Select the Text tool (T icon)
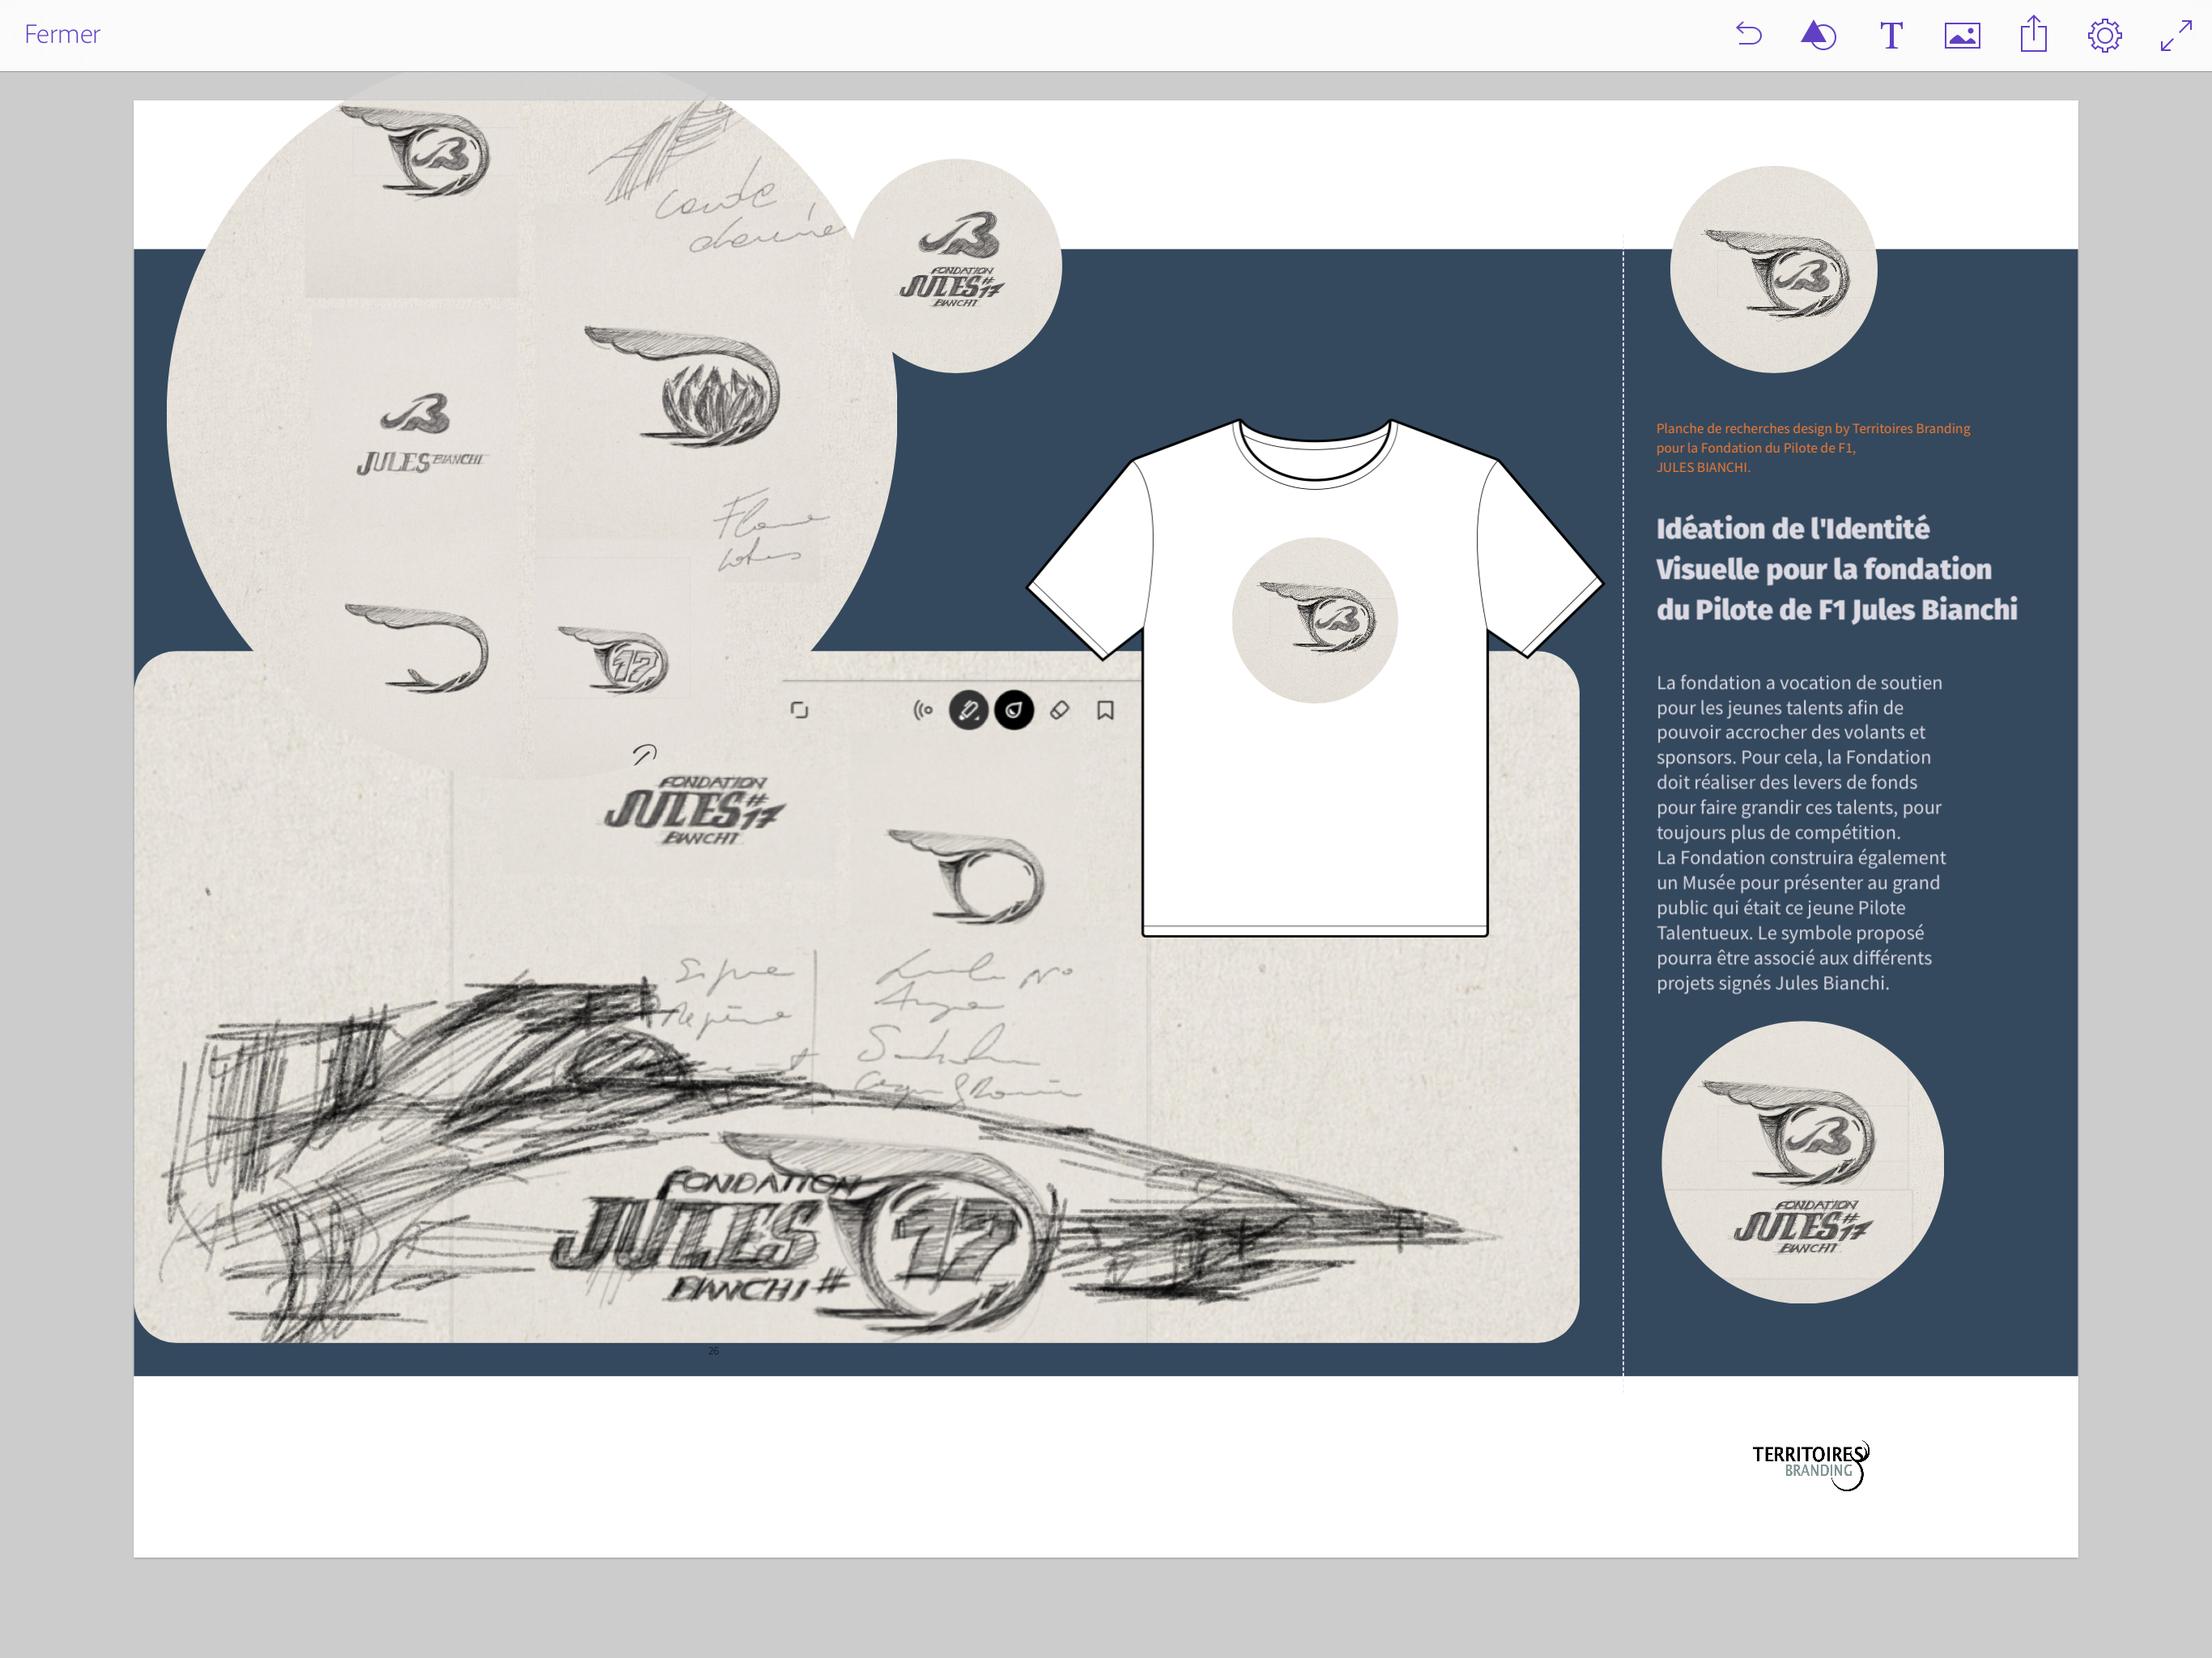The height and width of the screenshot is (1658, 2212). (1890, 36)
